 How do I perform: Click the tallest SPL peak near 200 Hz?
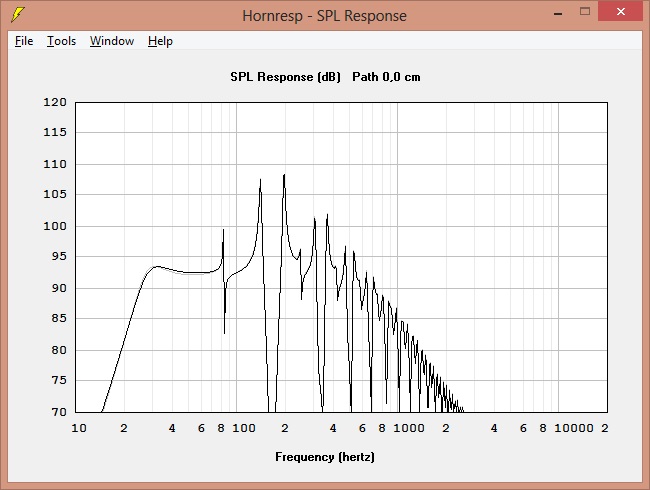[284, 176]
